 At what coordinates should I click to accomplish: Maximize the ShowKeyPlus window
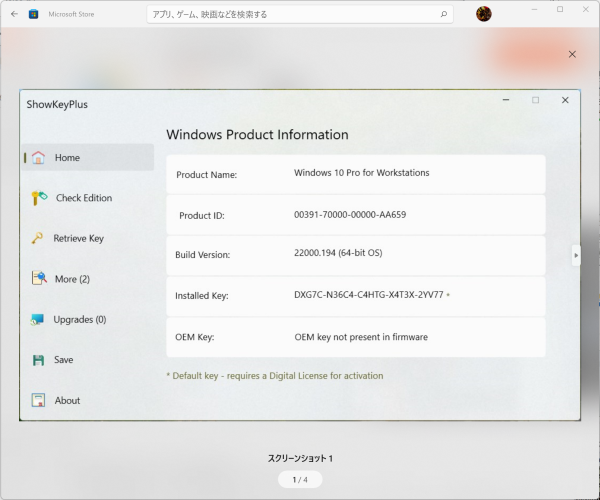tap(535, 100)
